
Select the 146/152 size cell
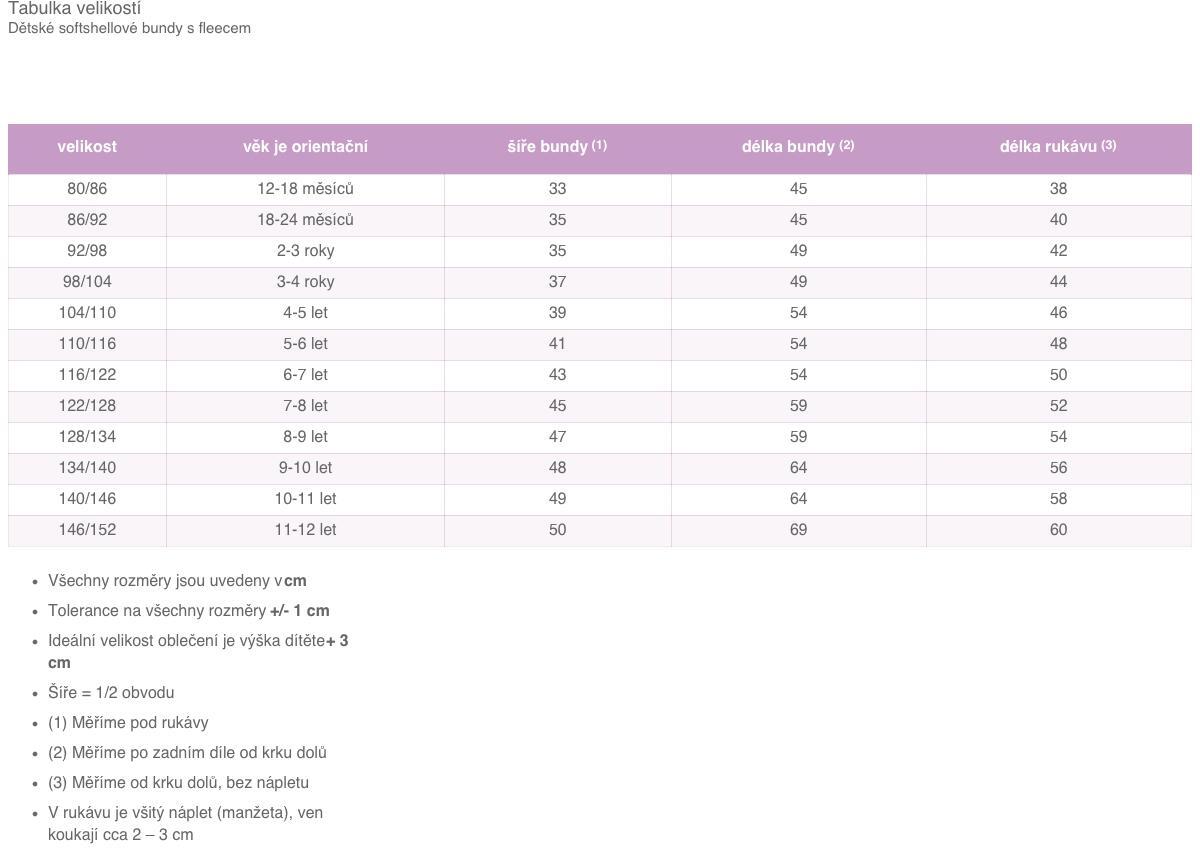click(87, 530)
